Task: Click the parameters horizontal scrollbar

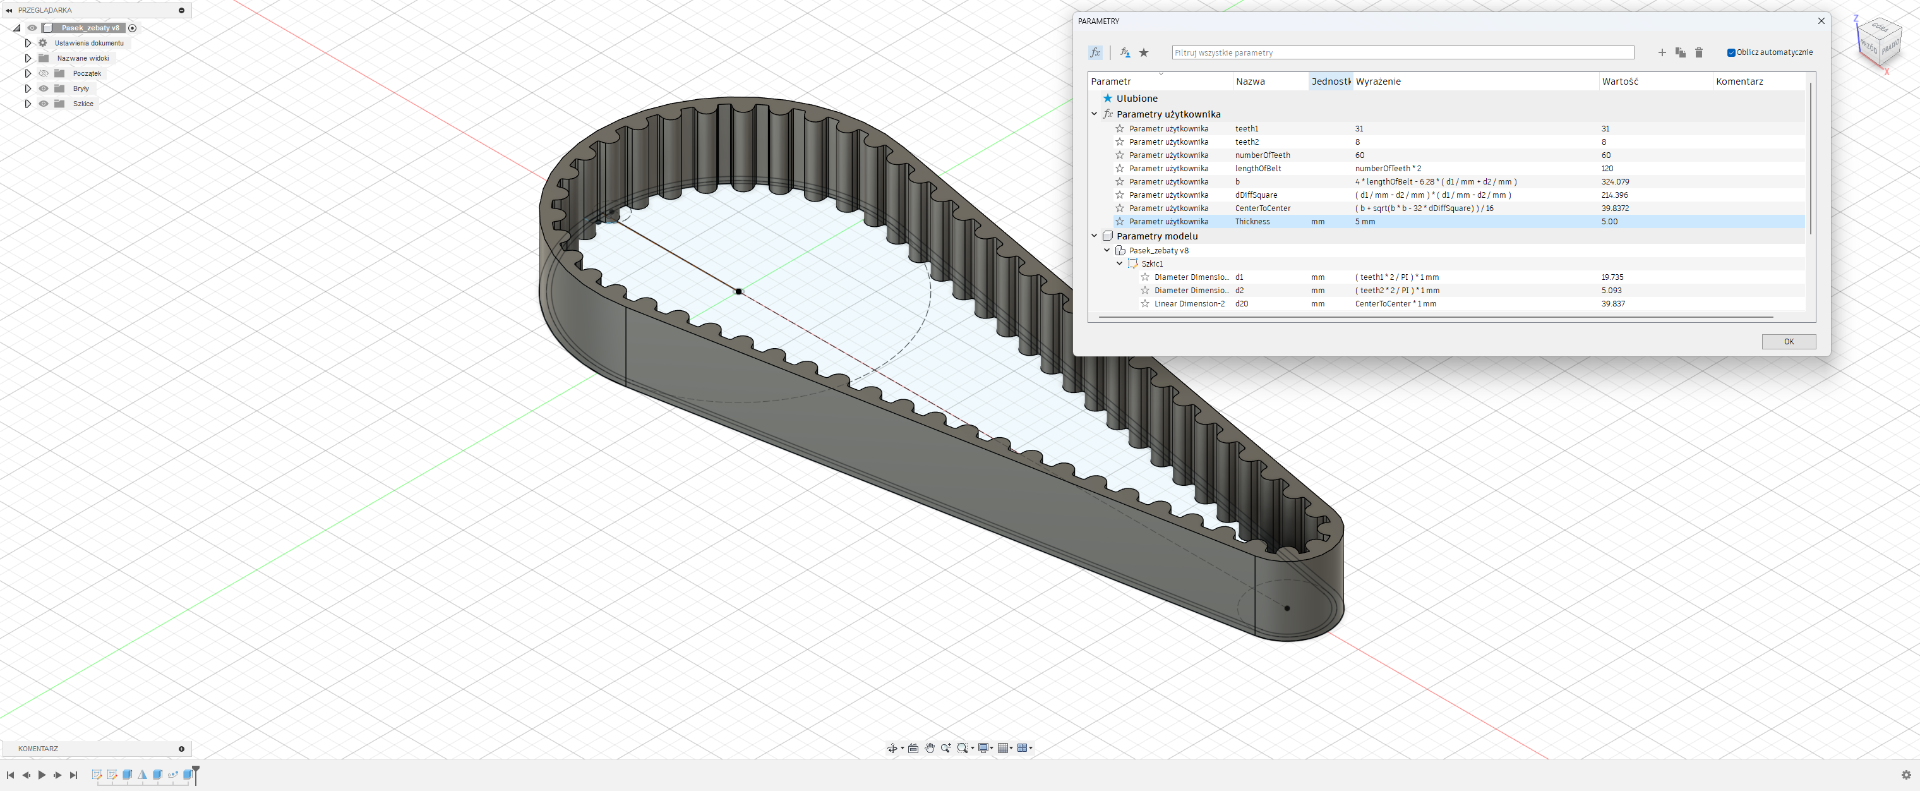Action: [x=1436, y=317]
